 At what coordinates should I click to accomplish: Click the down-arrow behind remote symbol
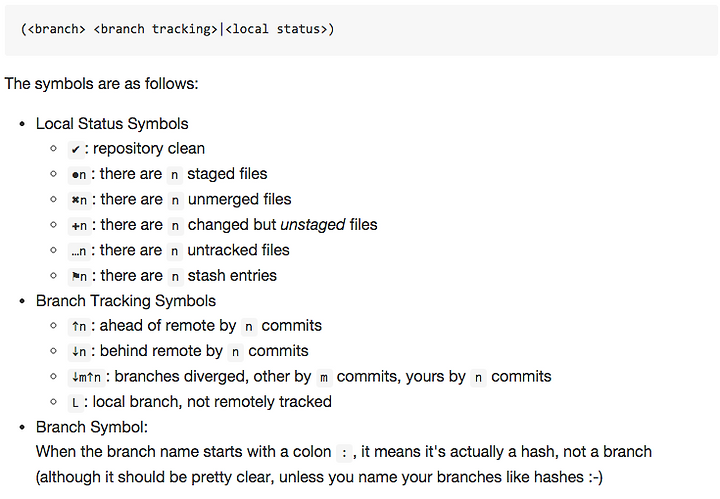[x=79, y=352]
